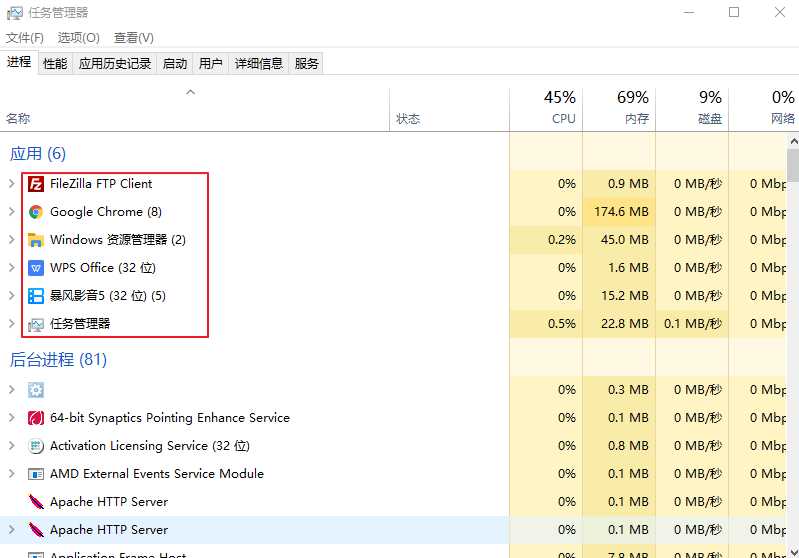Viewport: 799px width, 558px height.
Task: Click the unnamed gear process icon
Action: click(x=36, y=390)
